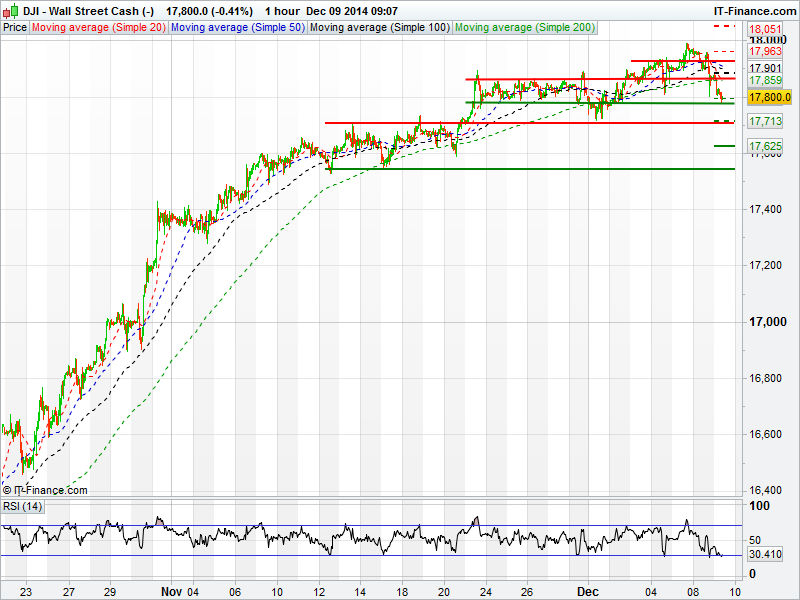Open the Moving average (Simple 100) legend

(380, 28)
